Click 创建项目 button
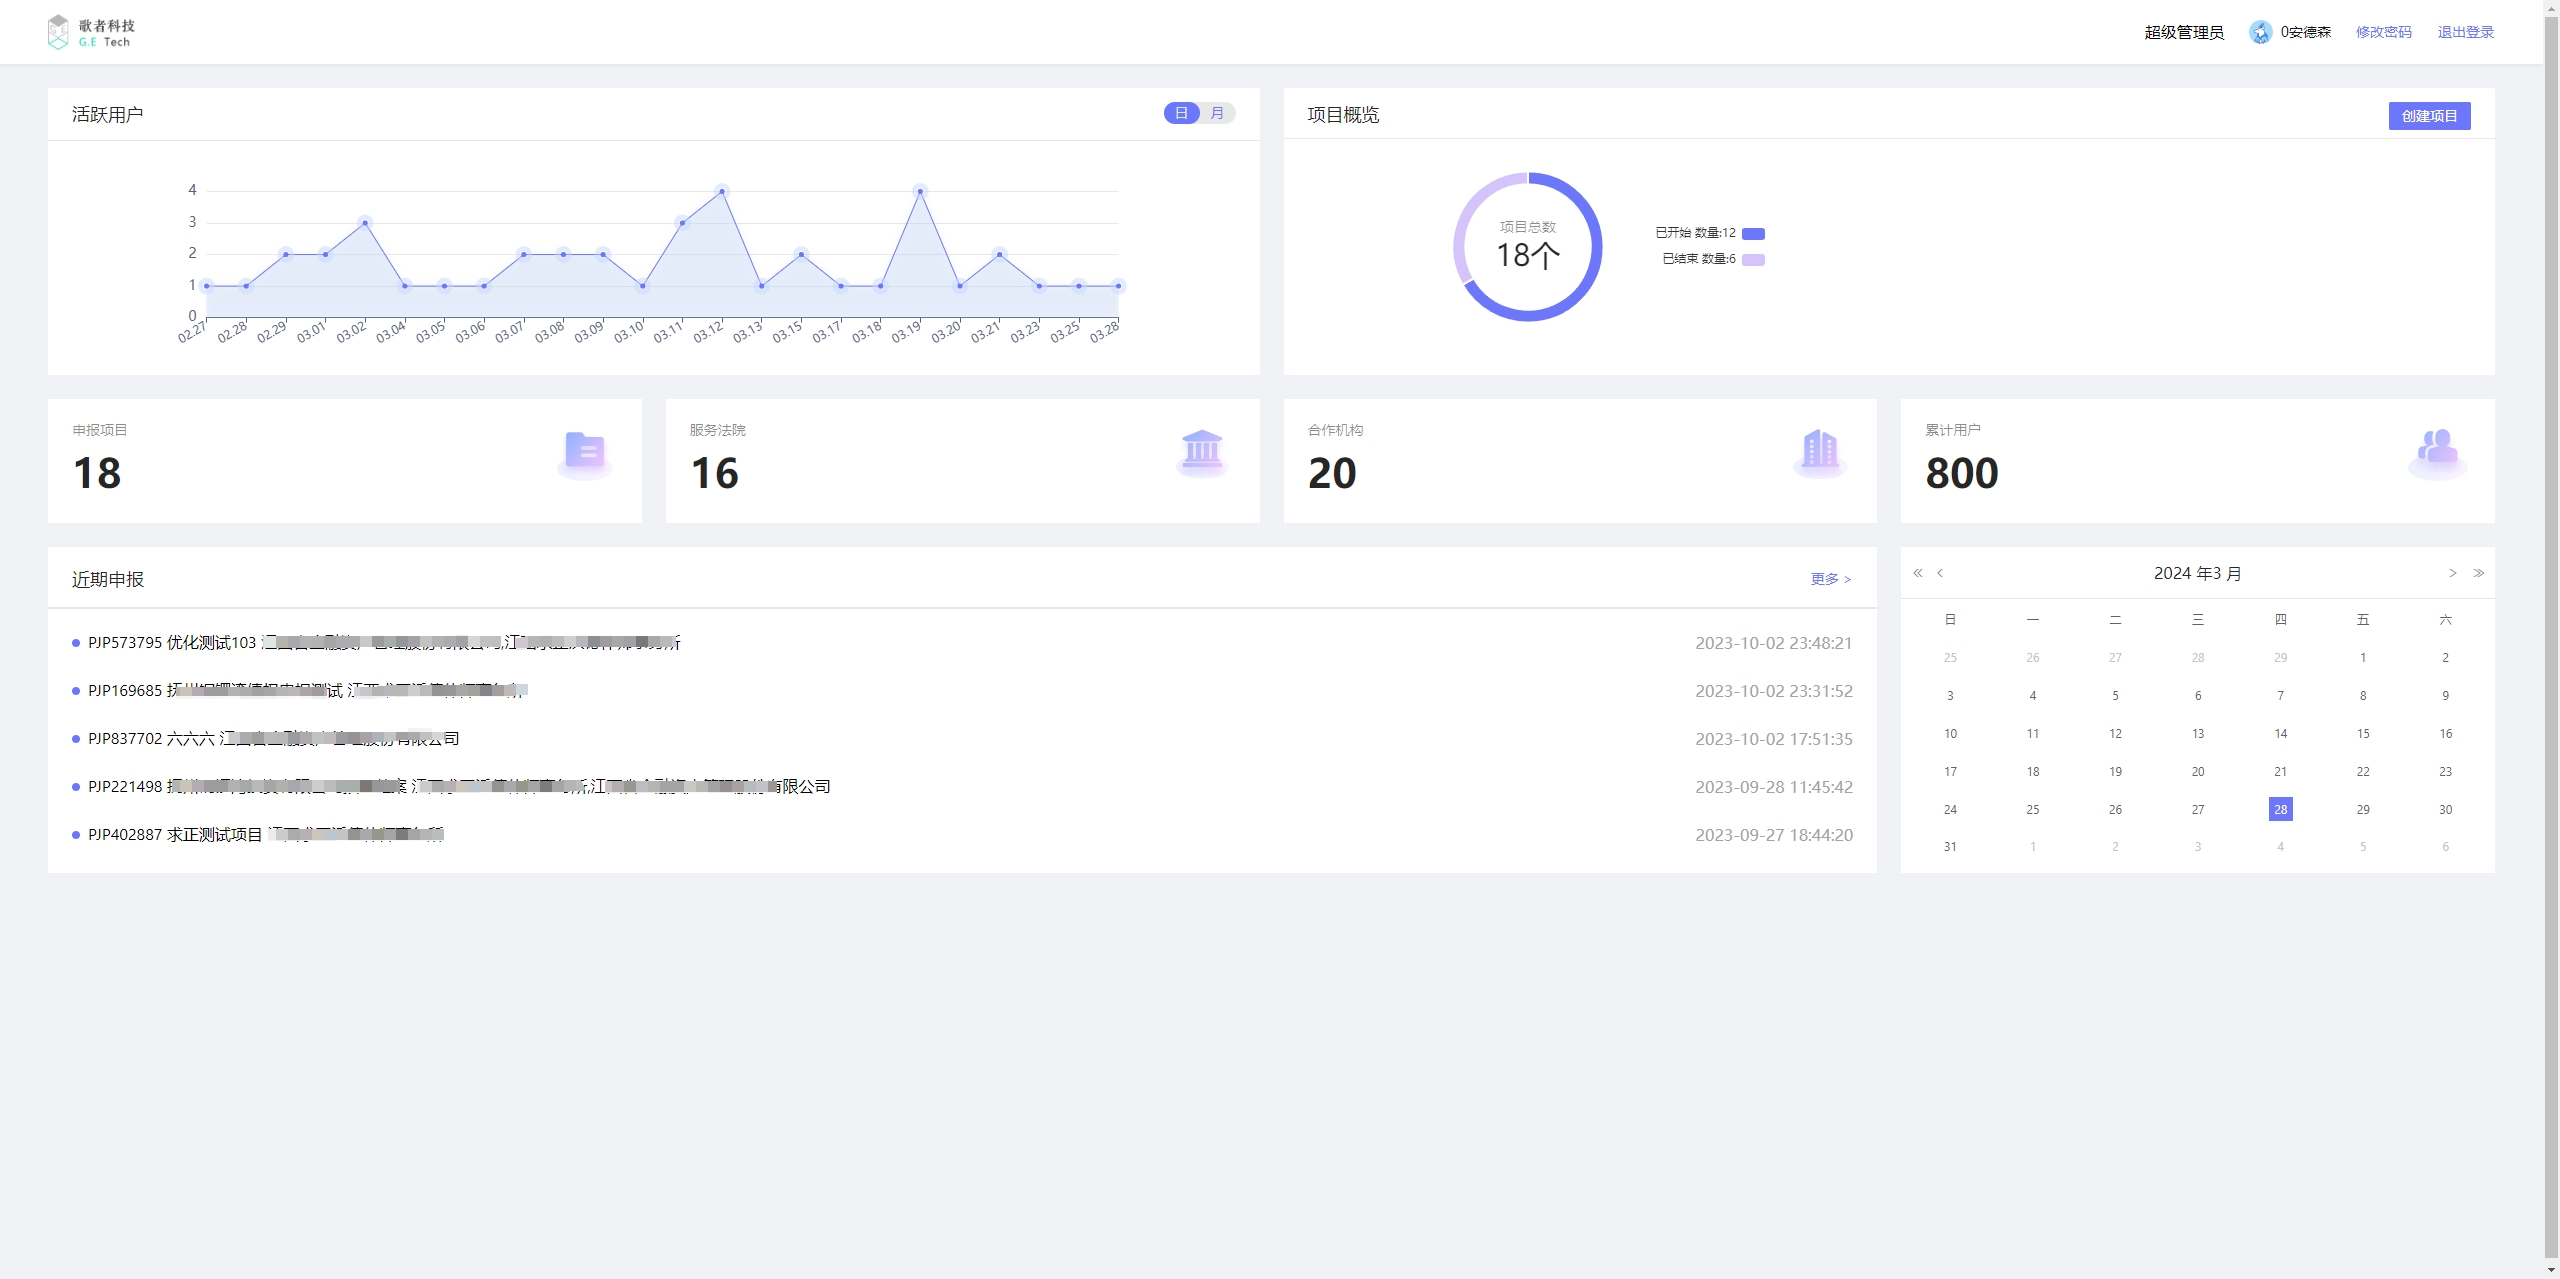This screenshot has width=2560, height=1279. [2429, 116]
